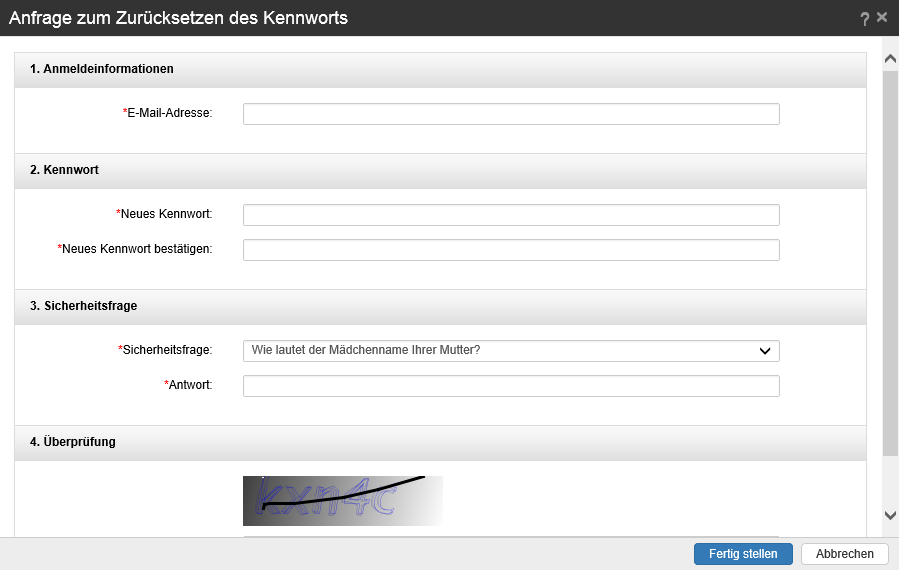Click the 2. Kennwort section header
Screen dimensions: 899x570
pos(64,171)
